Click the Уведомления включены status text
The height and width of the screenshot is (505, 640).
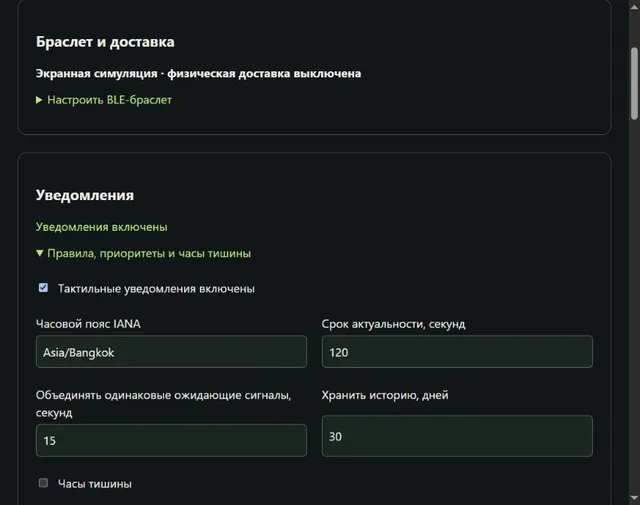tap(102, 227)
